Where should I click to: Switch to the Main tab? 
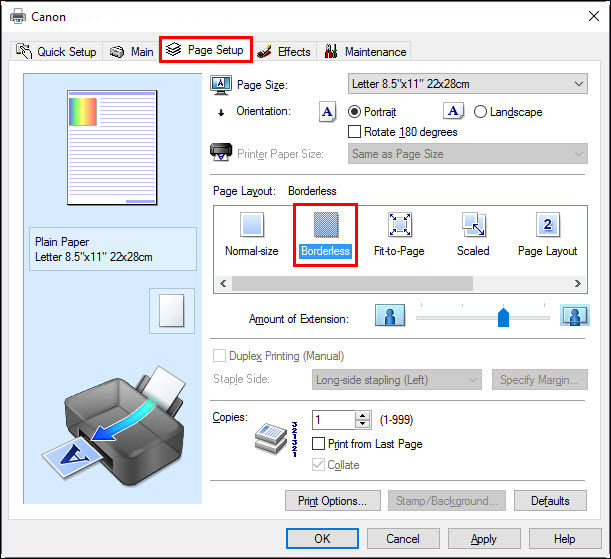(x=131, y=51)
